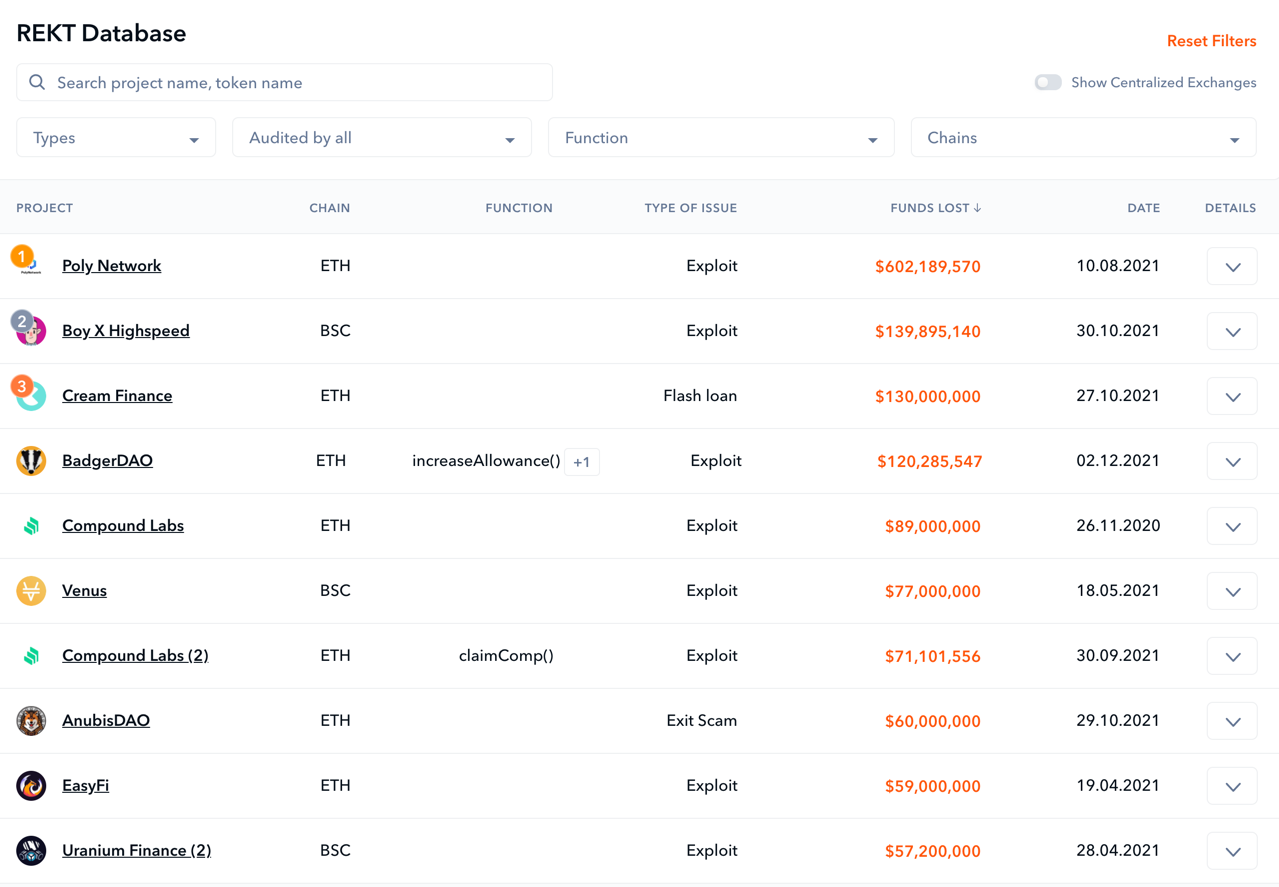
Task: Click the Compound Labs (2) logo icon
Action: tap(31, 656)
